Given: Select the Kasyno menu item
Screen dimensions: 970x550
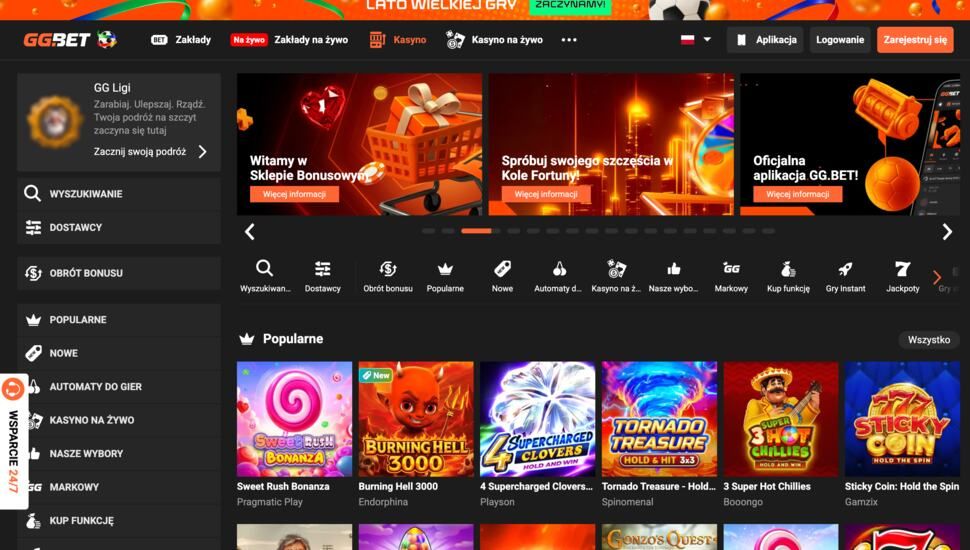Looking at the screenshot, I should (398, 40).
